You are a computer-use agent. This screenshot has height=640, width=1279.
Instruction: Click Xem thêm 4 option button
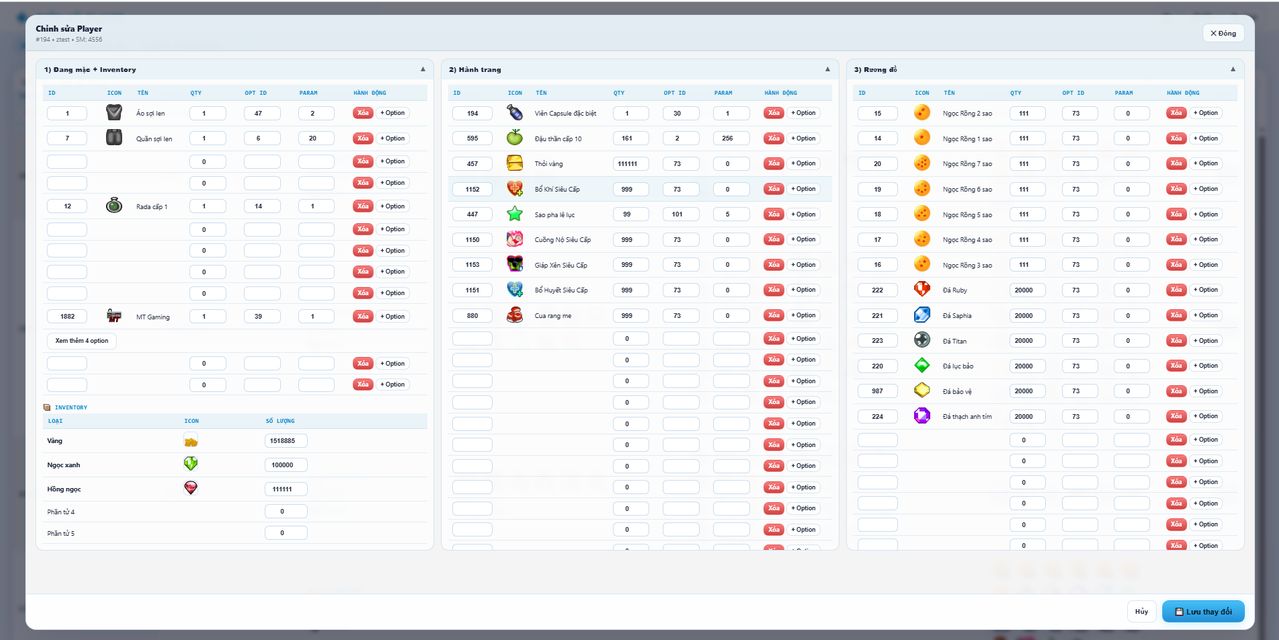click(x=82, y=341)
